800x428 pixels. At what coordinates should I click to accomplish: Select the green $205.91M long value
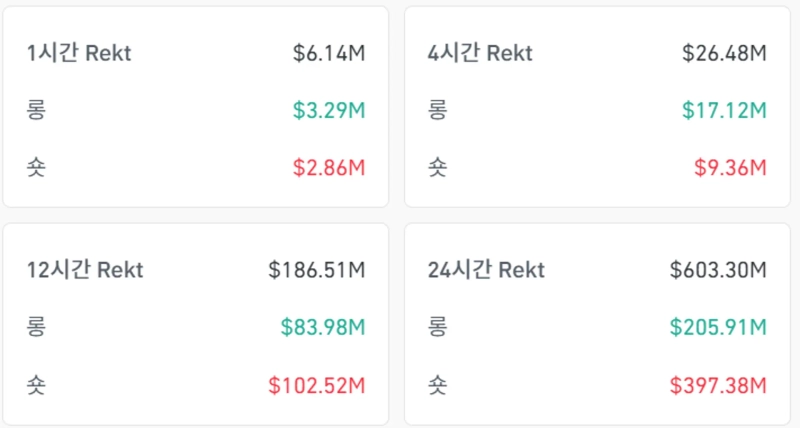tap(718, 326)
